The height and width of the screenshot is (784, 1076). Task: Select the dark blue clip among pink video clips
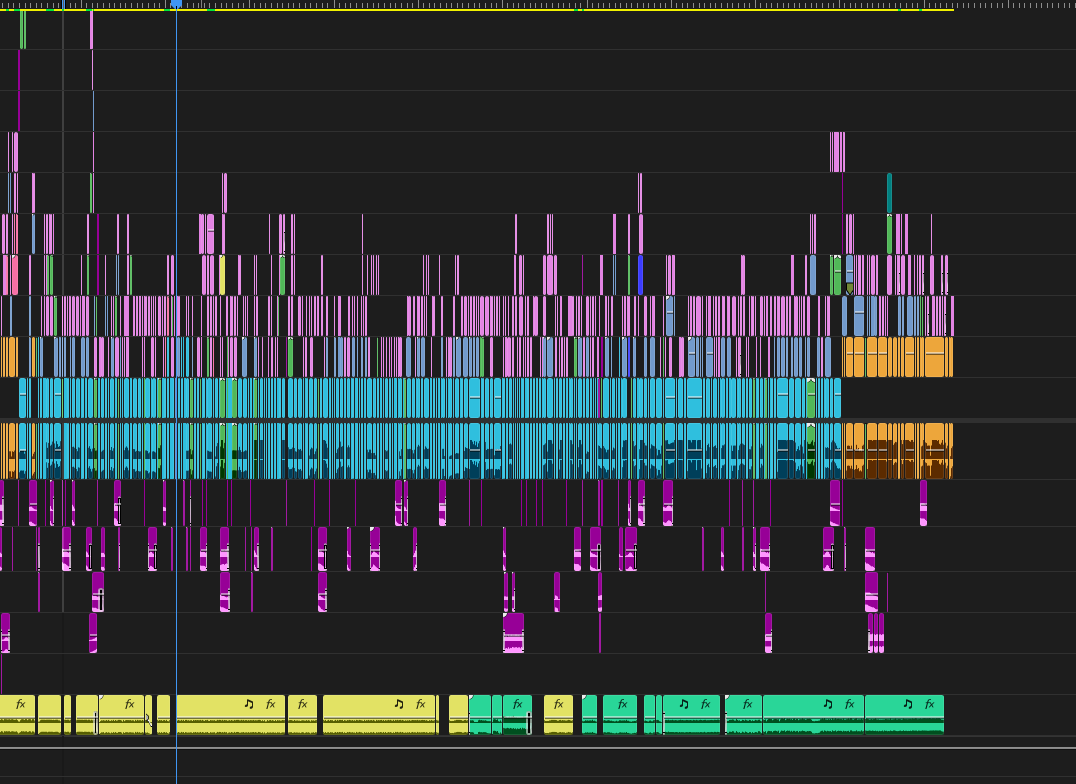click(640, 275)
